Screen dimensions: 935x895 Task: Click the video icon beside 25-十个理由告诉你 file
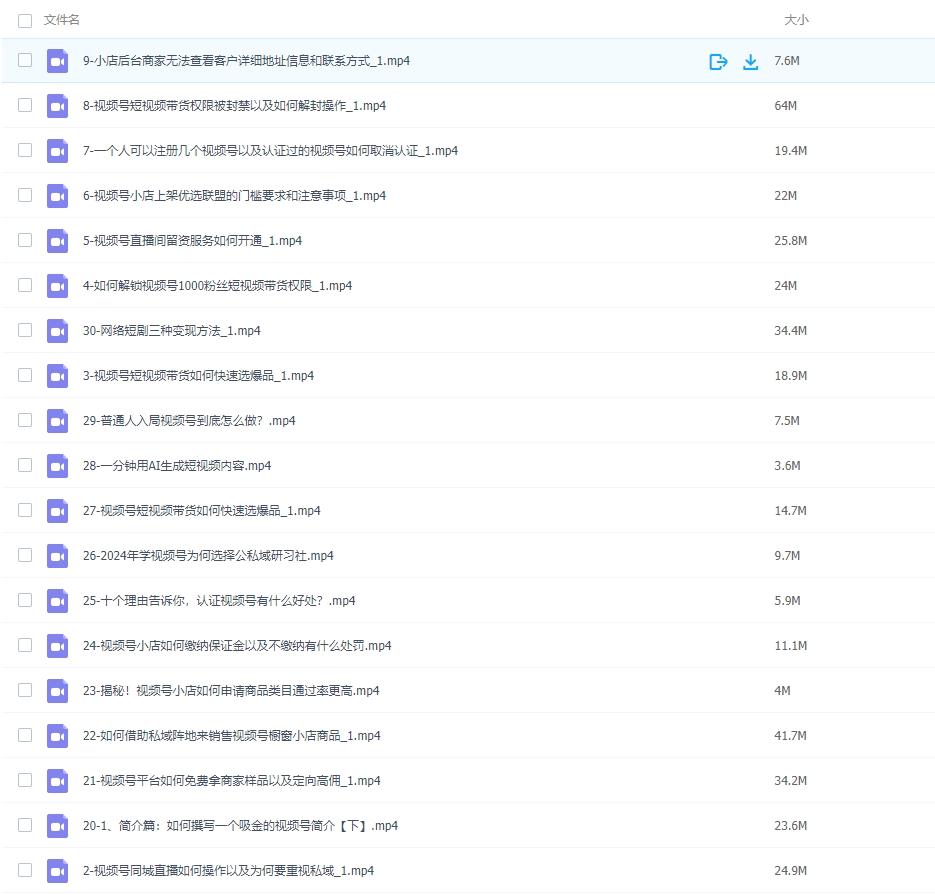point(57,600)
